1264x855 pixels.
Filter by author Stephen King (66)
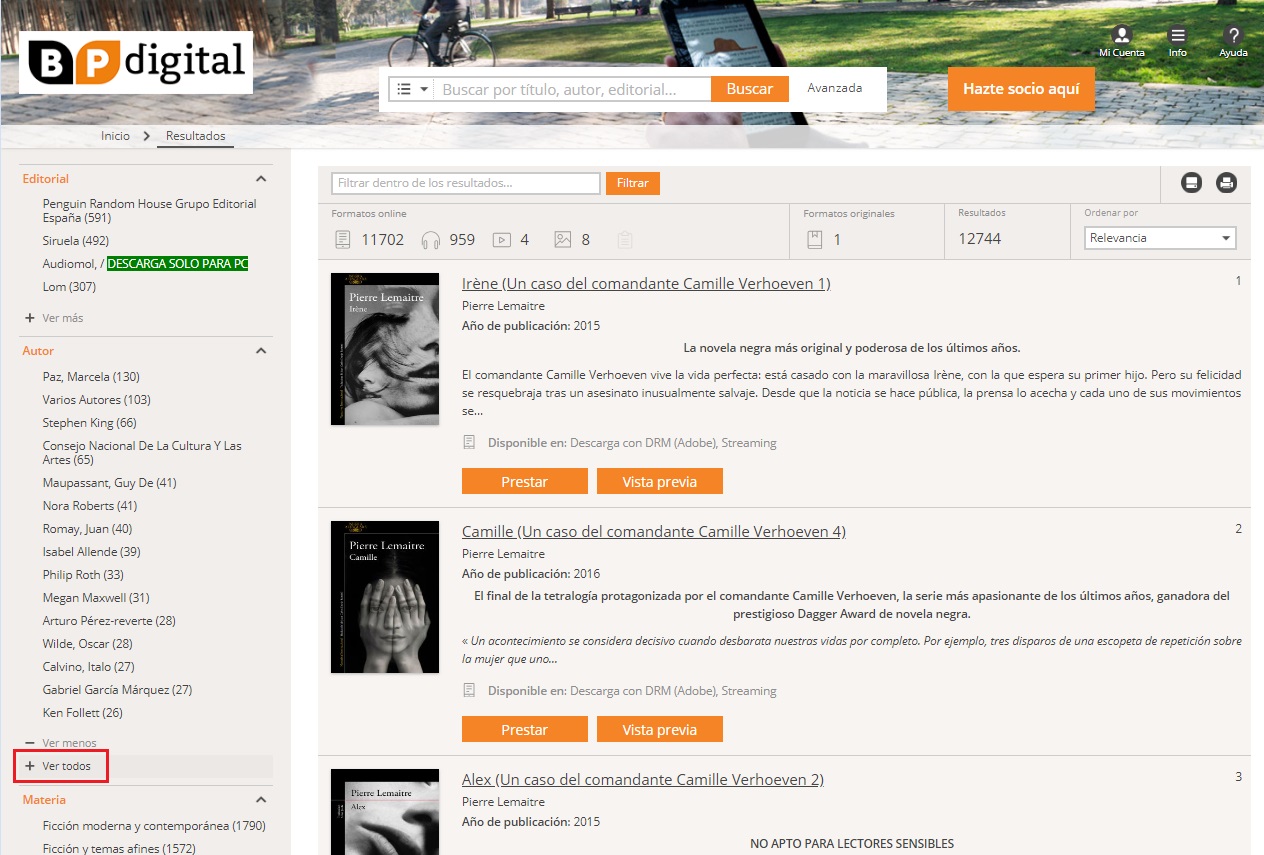click(x=90, y=423)
